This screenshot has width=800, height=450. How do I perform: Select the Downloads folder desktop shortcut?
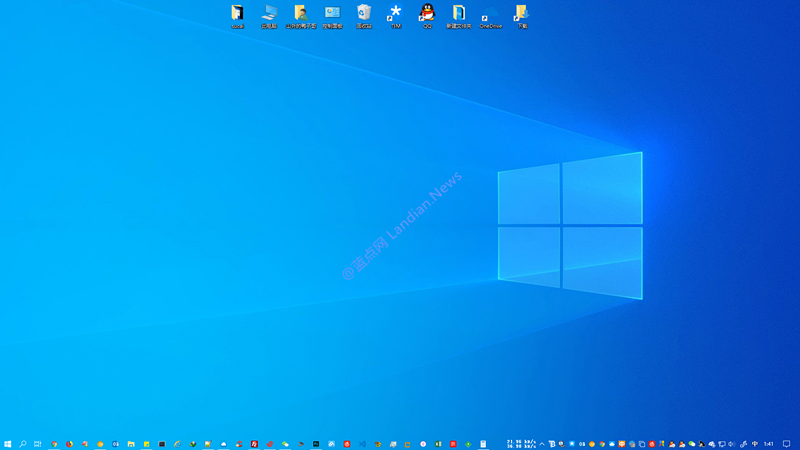(522, 16)
